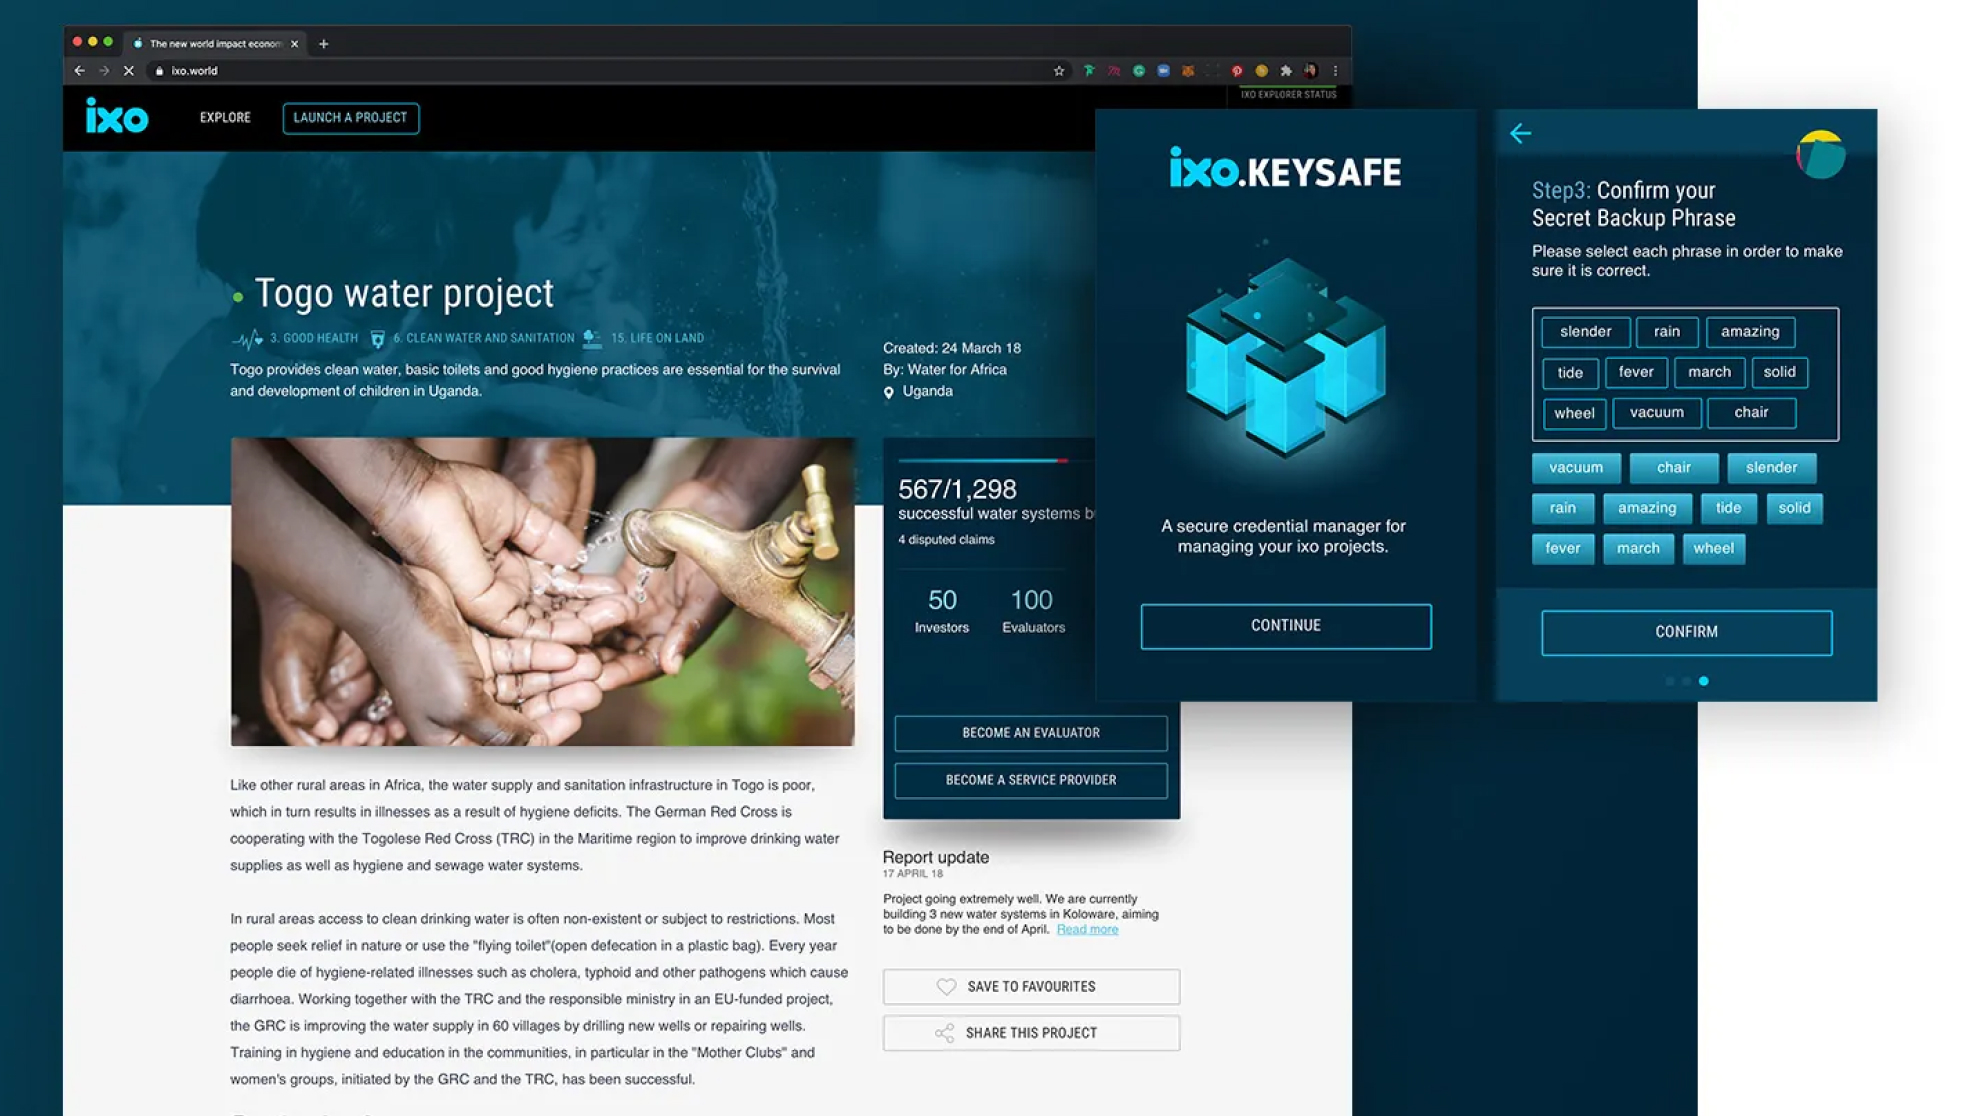
Task: Remove outlined 'vacuum' from the phrase box
Action: (1656, 413)
